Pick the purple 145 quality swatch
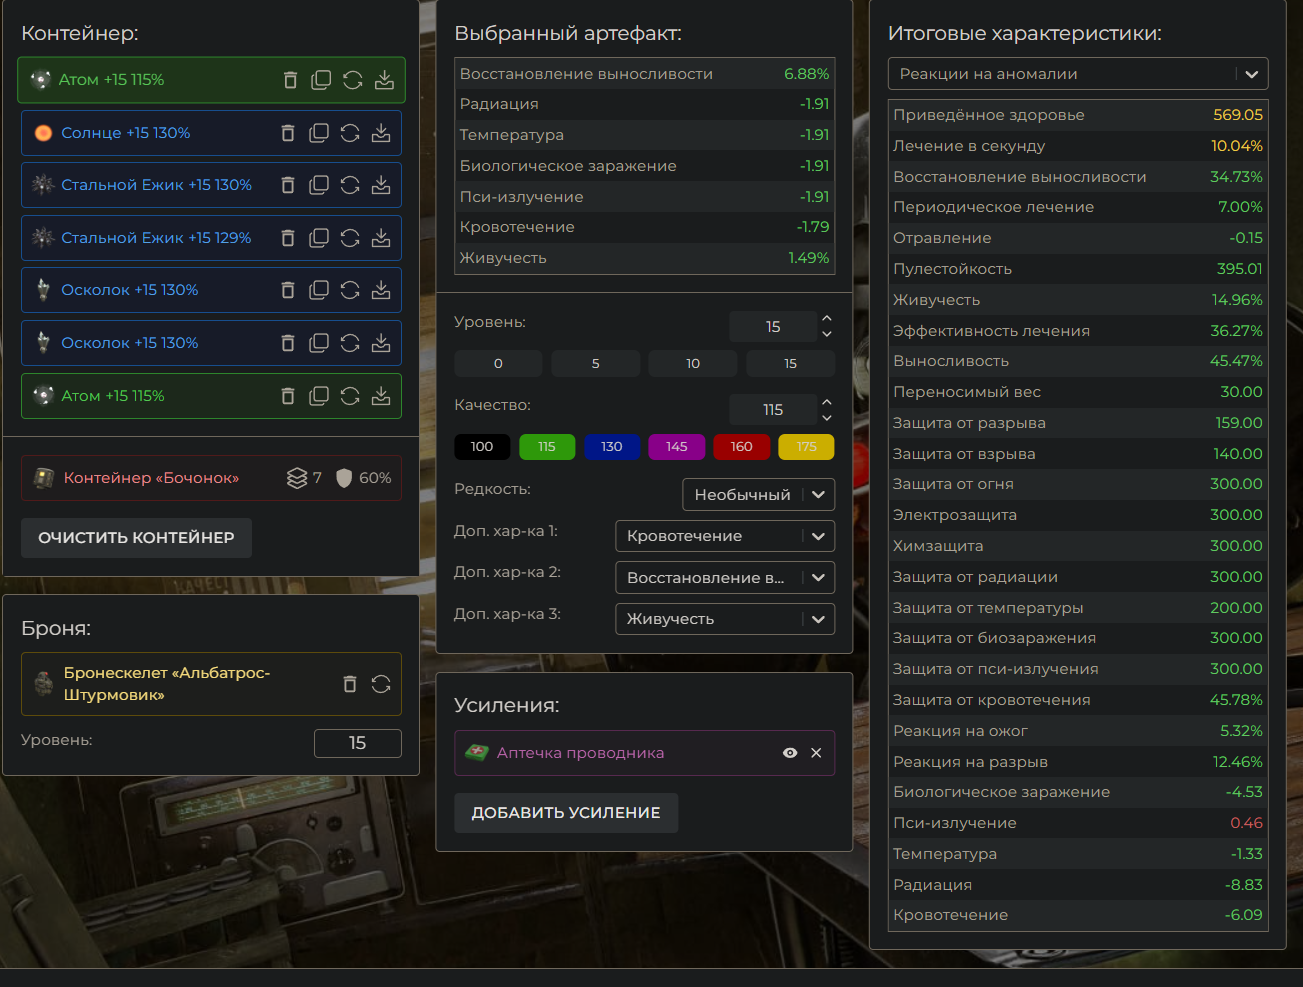The image size is (1303, 987). [x=676, y=446]
